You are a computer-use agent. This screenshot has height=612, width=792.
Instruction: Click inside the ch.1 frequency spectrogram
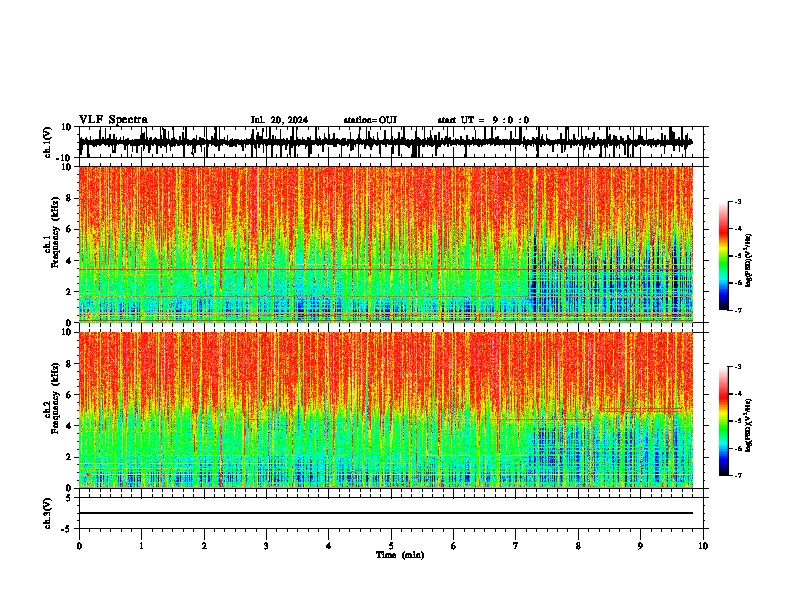(x=386, y=244)
